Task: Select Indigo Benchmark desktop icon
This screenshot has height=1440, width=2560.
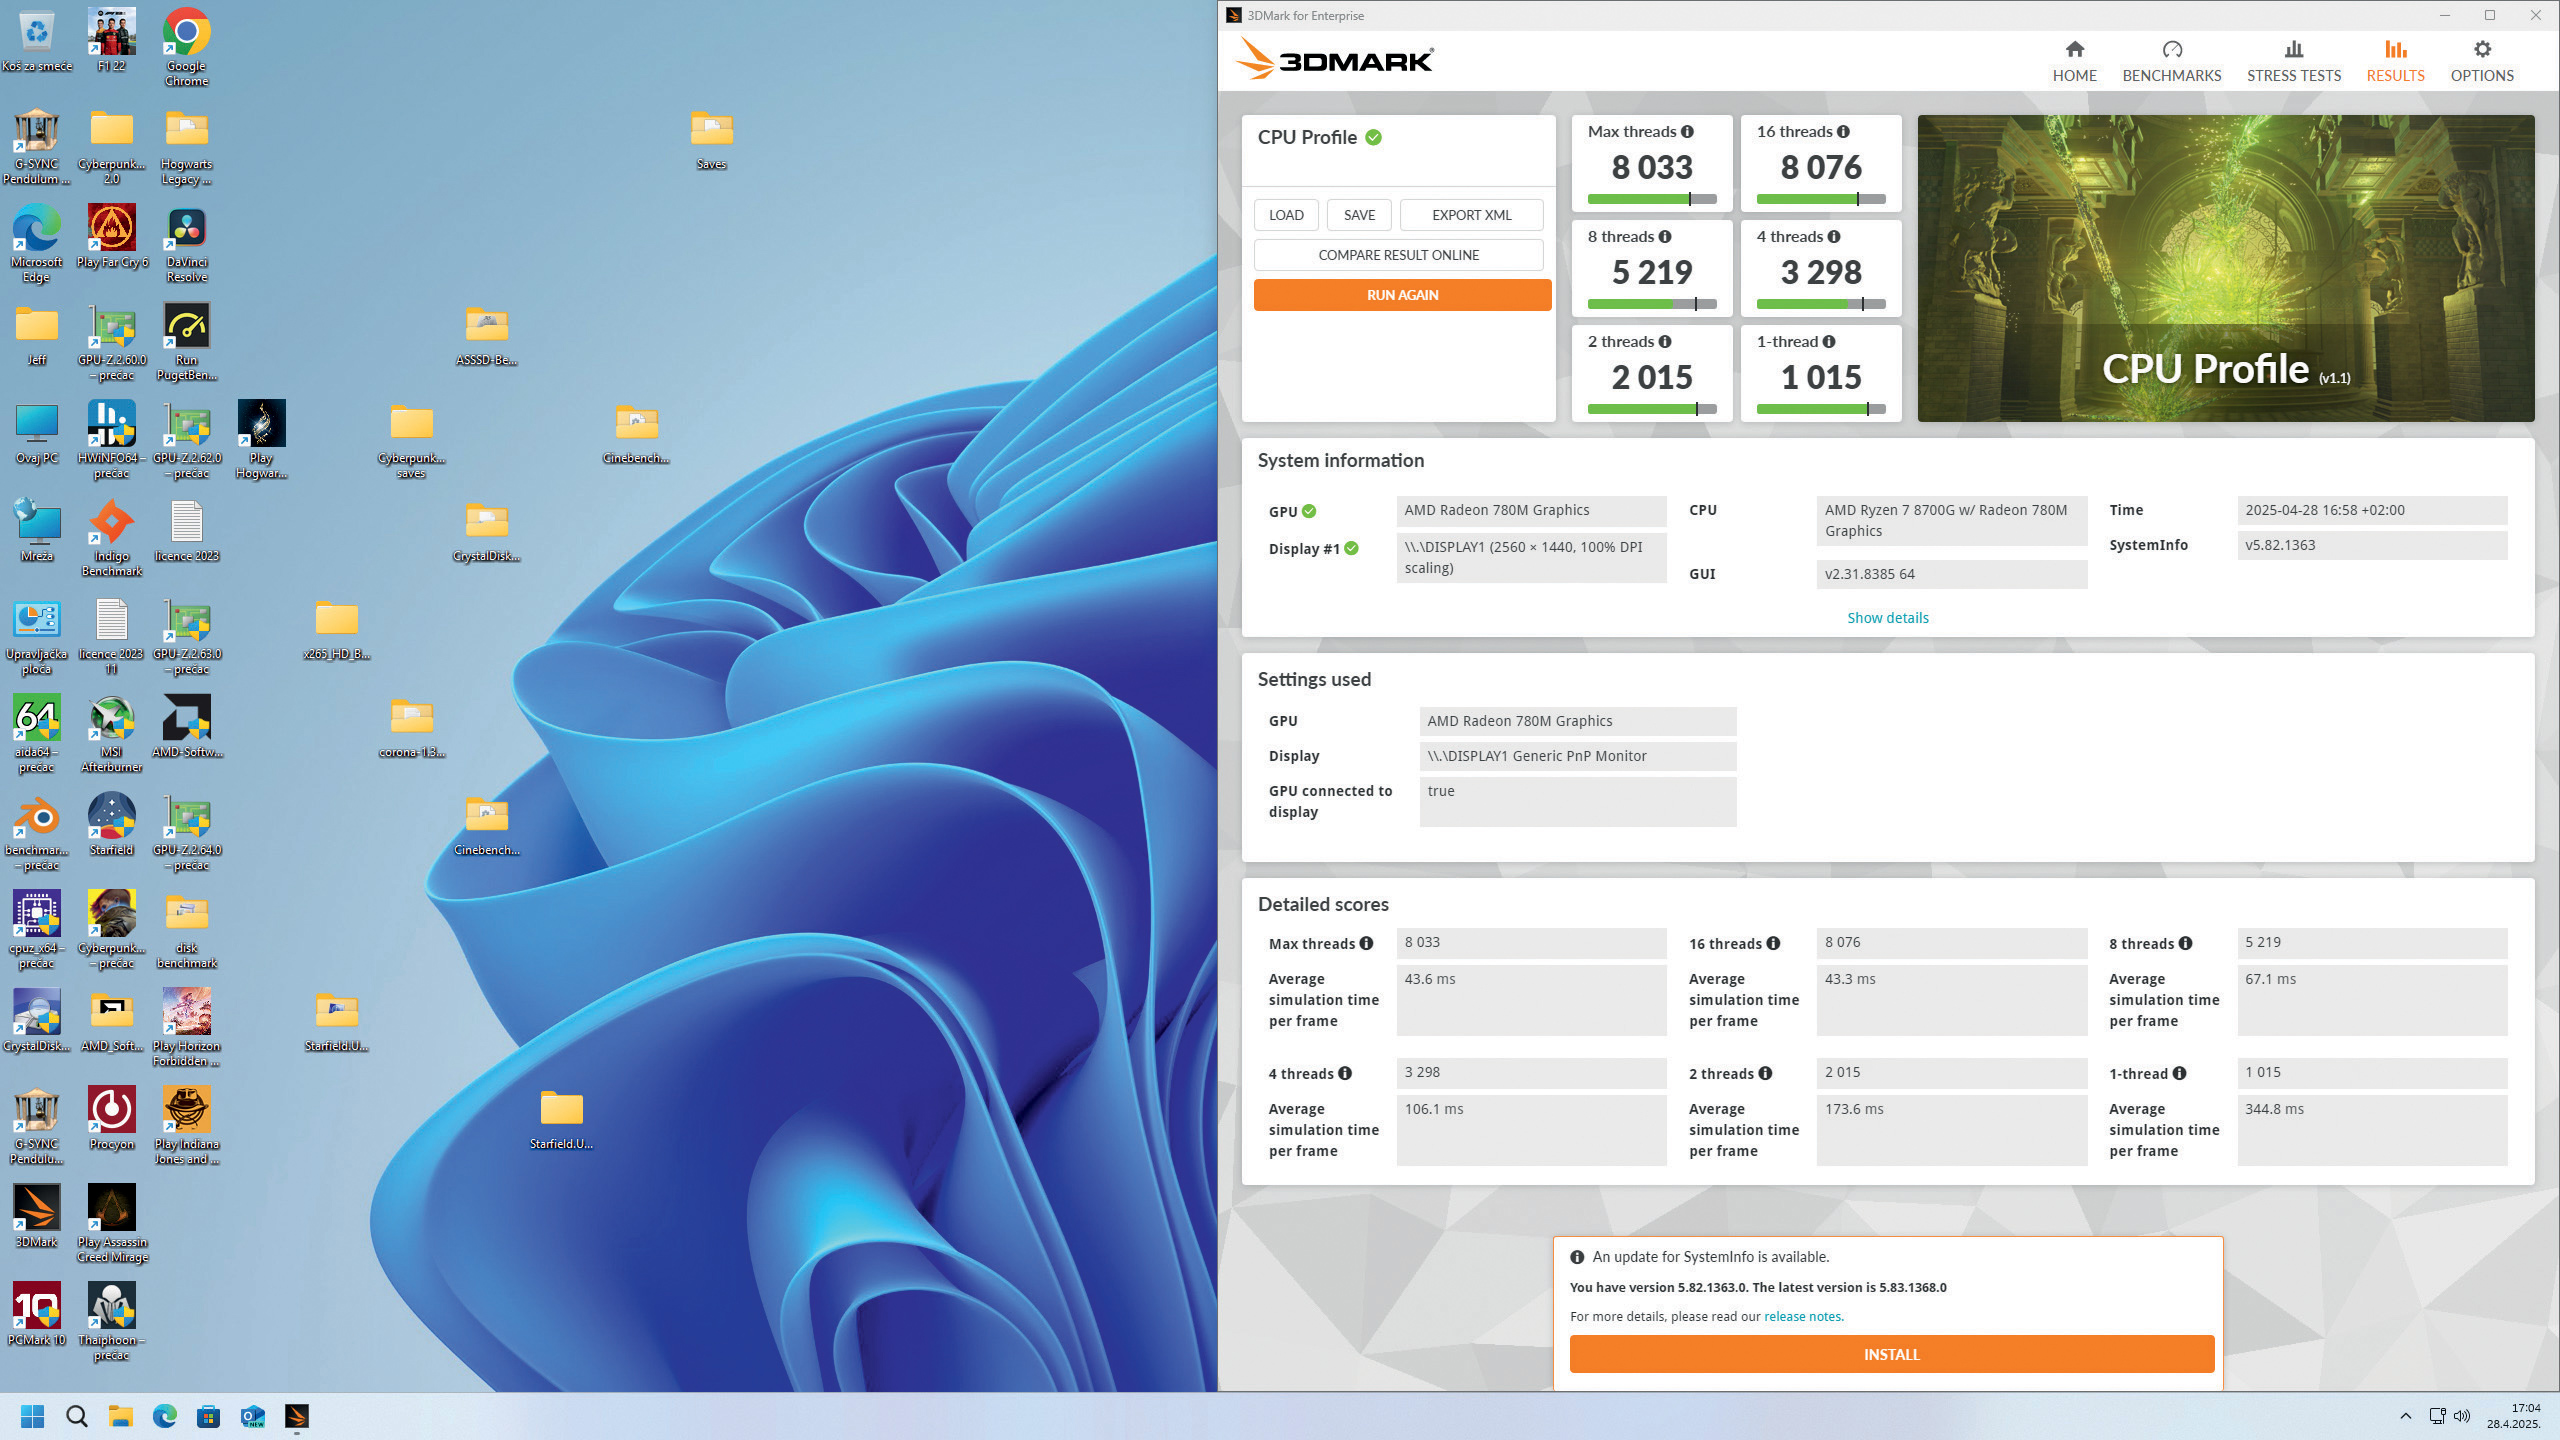Action: point(111,538)
